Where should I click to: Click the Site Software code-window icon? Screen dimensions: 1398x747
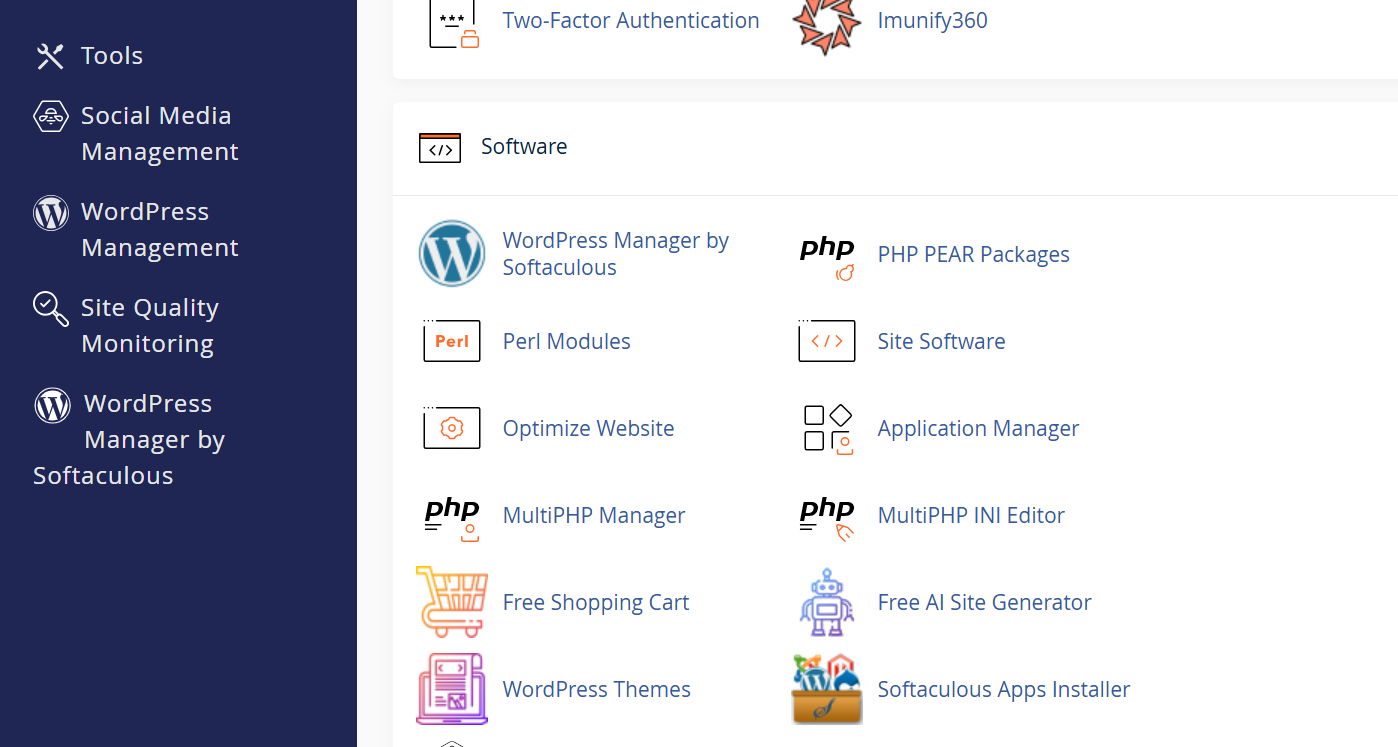tap(827, 341)
